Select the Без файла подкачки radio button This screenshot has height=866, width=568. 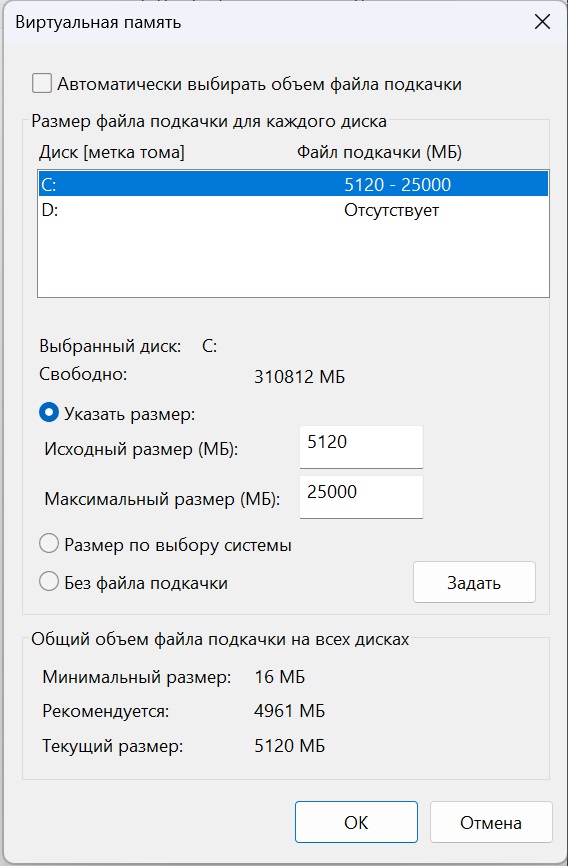49,582
